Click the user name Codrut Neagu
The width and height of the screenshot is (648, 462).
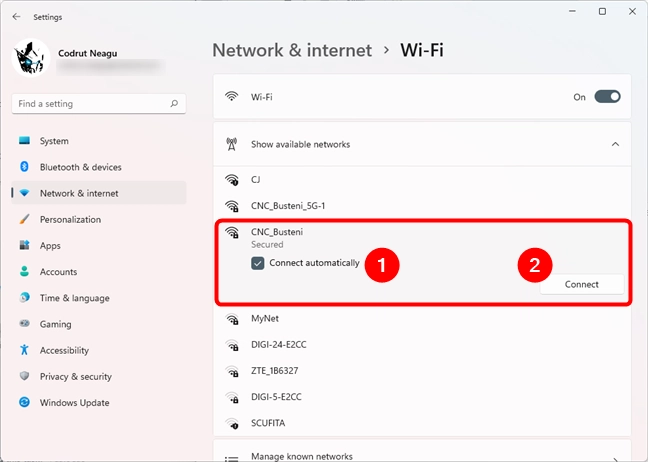(88, 53)
